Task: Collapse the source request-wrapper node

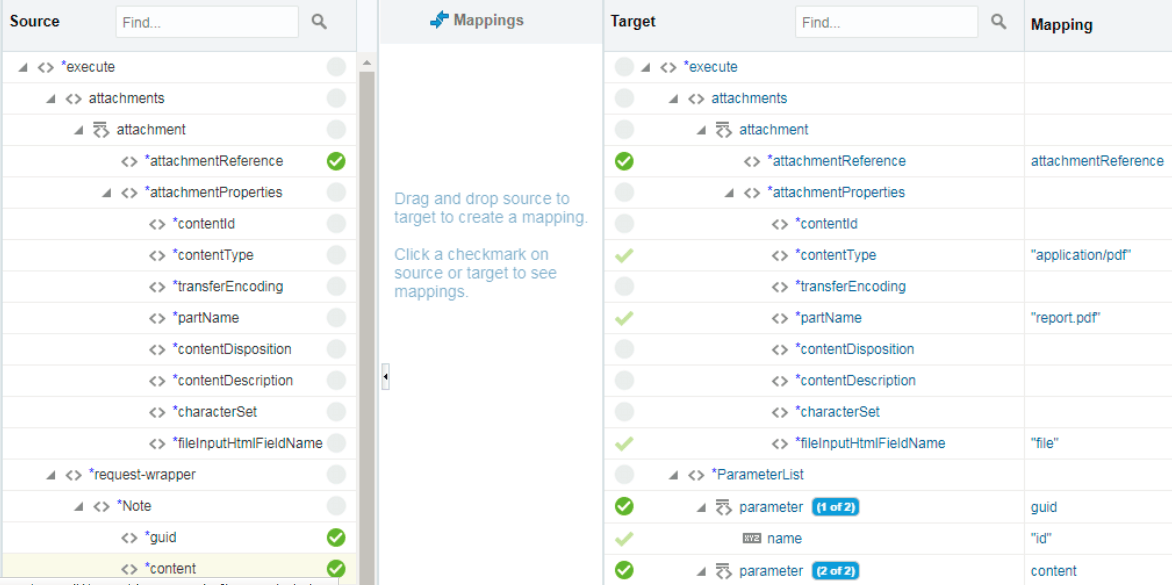Action: pyautogui.click(x=51, y=474)
